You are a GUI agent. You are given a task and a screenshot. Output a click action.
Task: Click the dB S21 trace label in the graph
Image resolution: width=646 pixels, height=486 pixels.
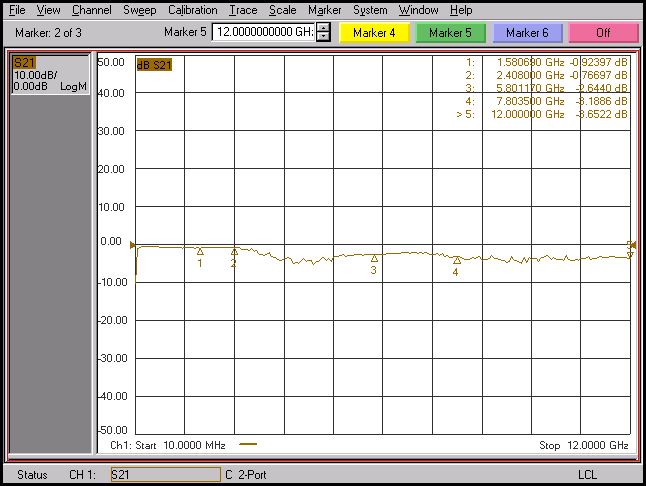tap(156, 65)
